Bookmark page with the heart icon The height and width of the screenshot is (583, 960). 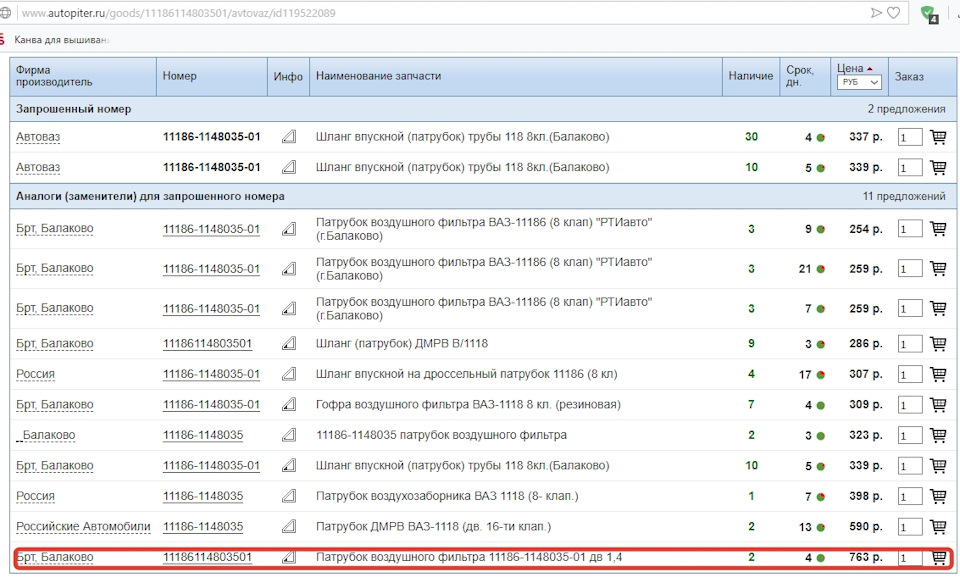tap(894, 13)
